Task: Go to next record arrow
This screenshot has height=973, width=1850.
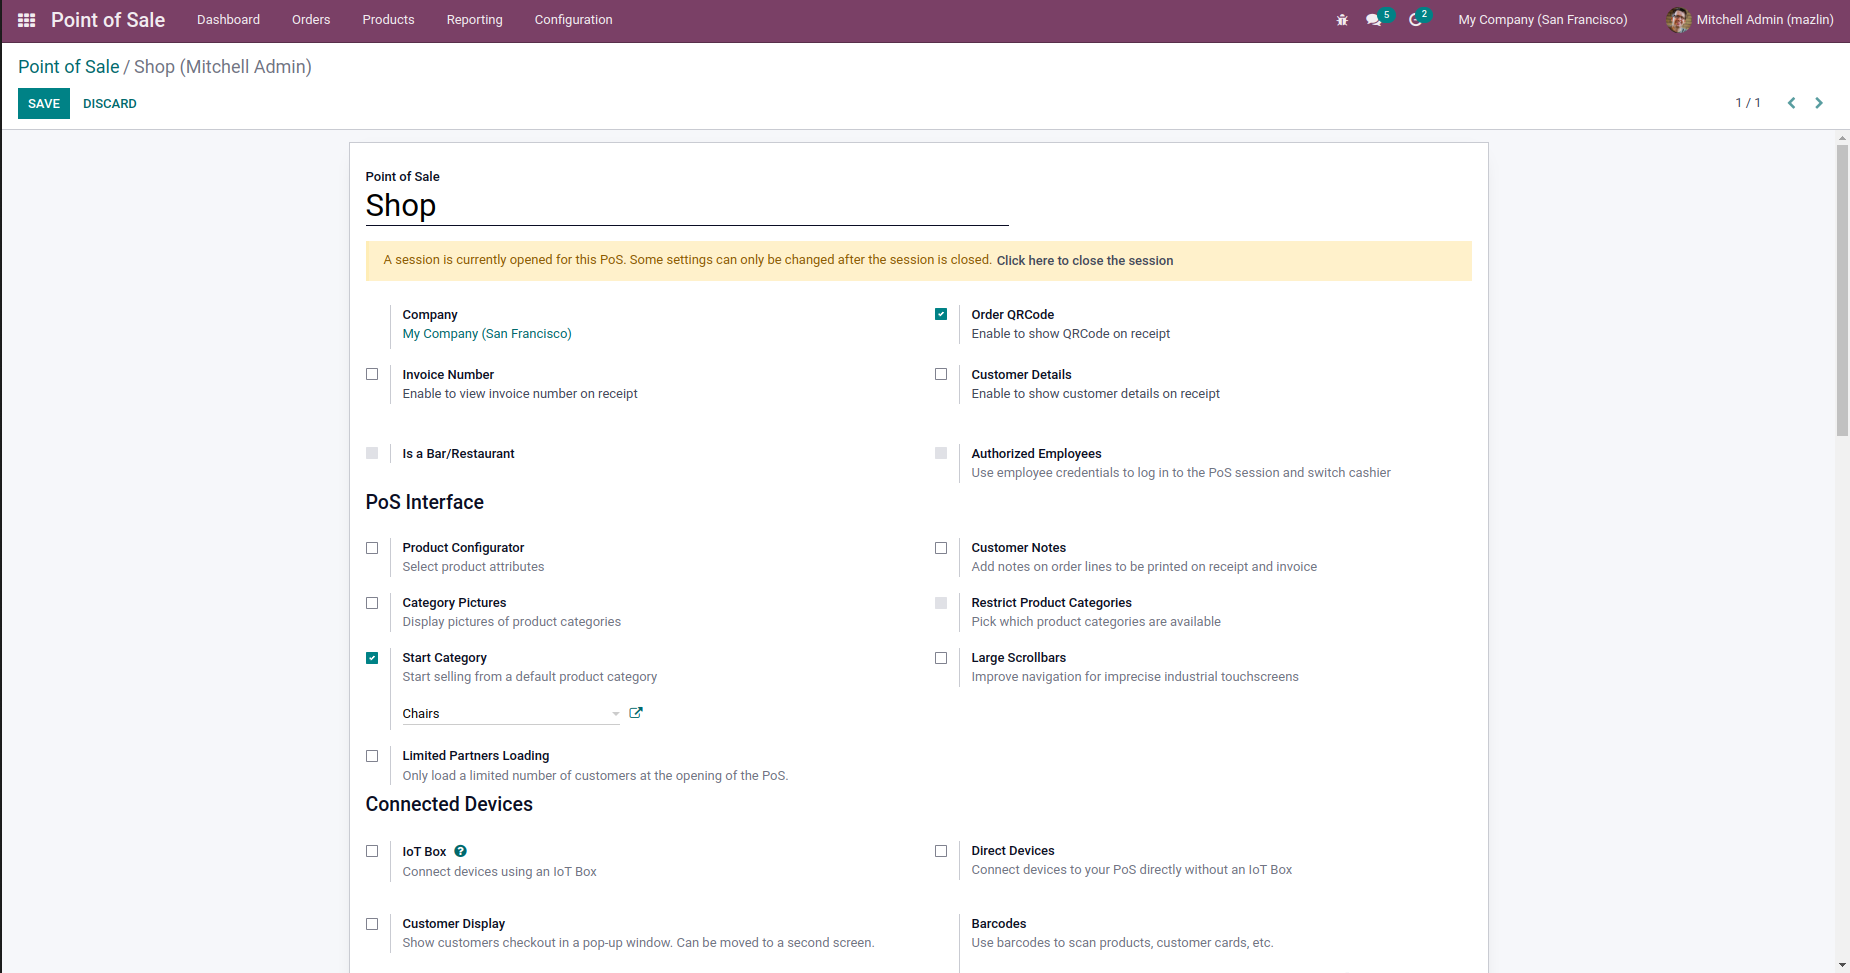Action: coord(1819,103)
